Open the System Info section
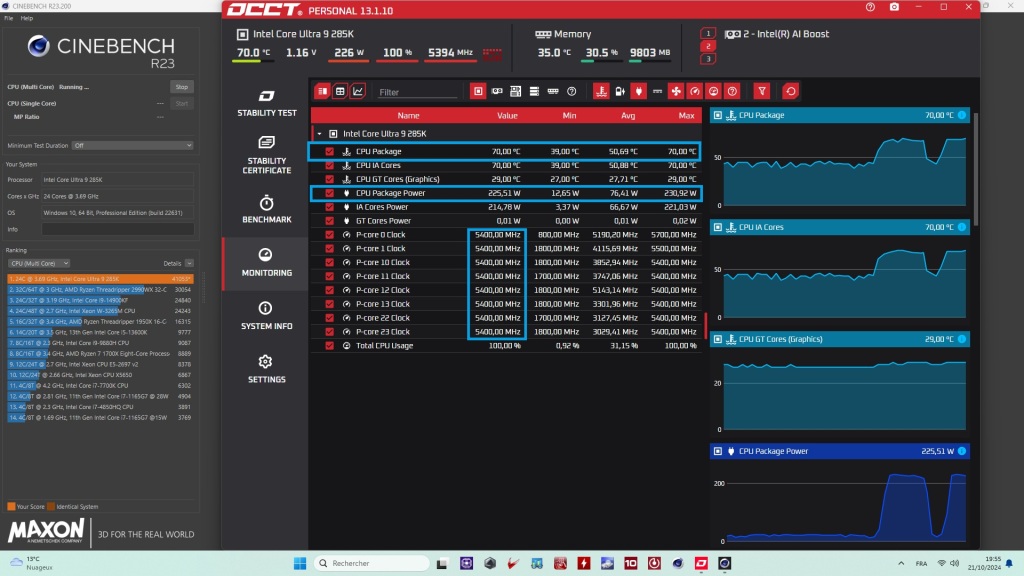Screen dimensions: 1024x576 click(266, 316)
